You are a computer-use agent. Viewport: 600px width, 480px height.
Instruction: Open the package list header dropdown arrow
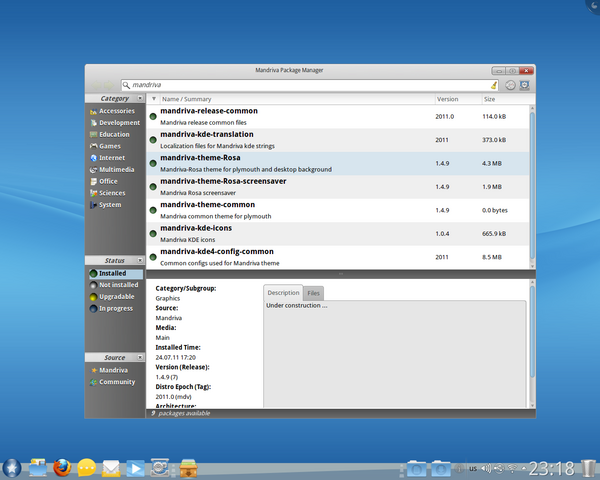click(x=153, y=100)
